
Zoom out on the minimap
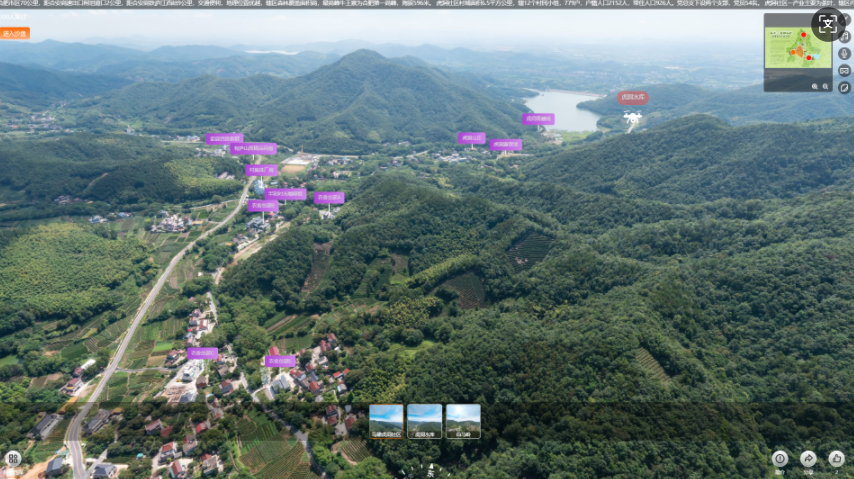(826, 87)
